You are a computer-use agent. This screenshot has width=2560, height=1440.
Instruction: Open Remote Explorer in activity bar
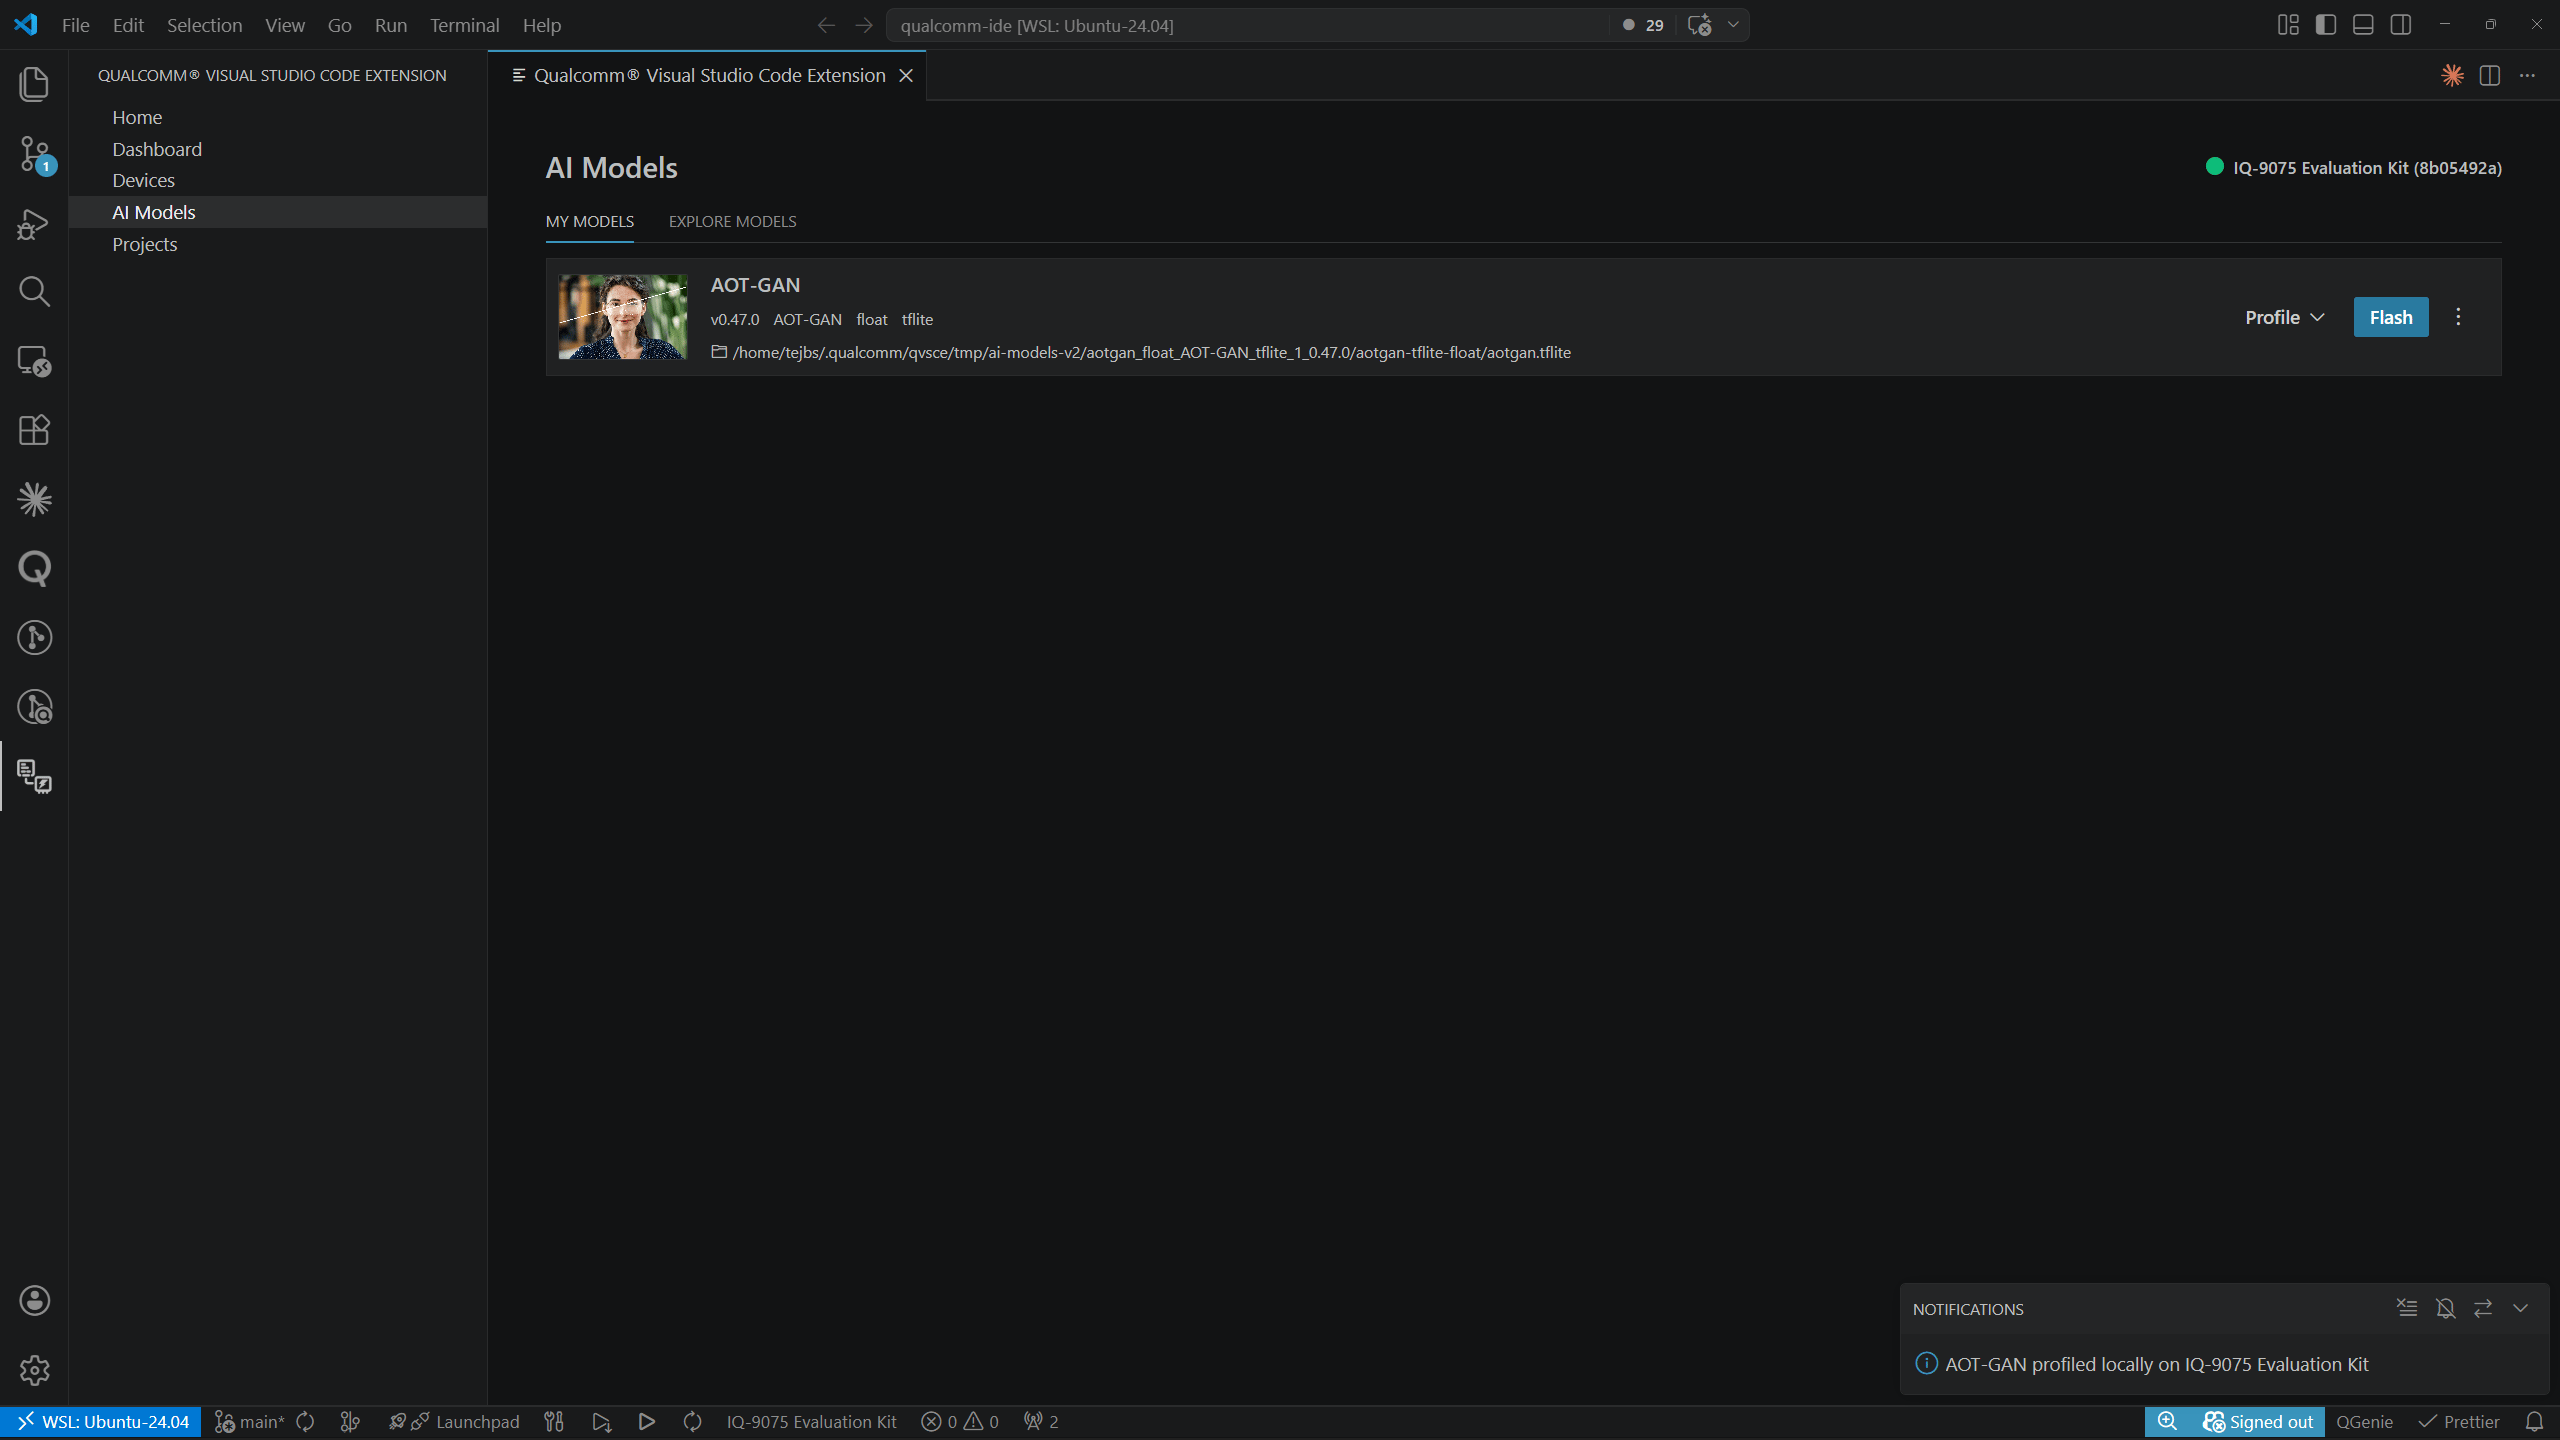34,361
